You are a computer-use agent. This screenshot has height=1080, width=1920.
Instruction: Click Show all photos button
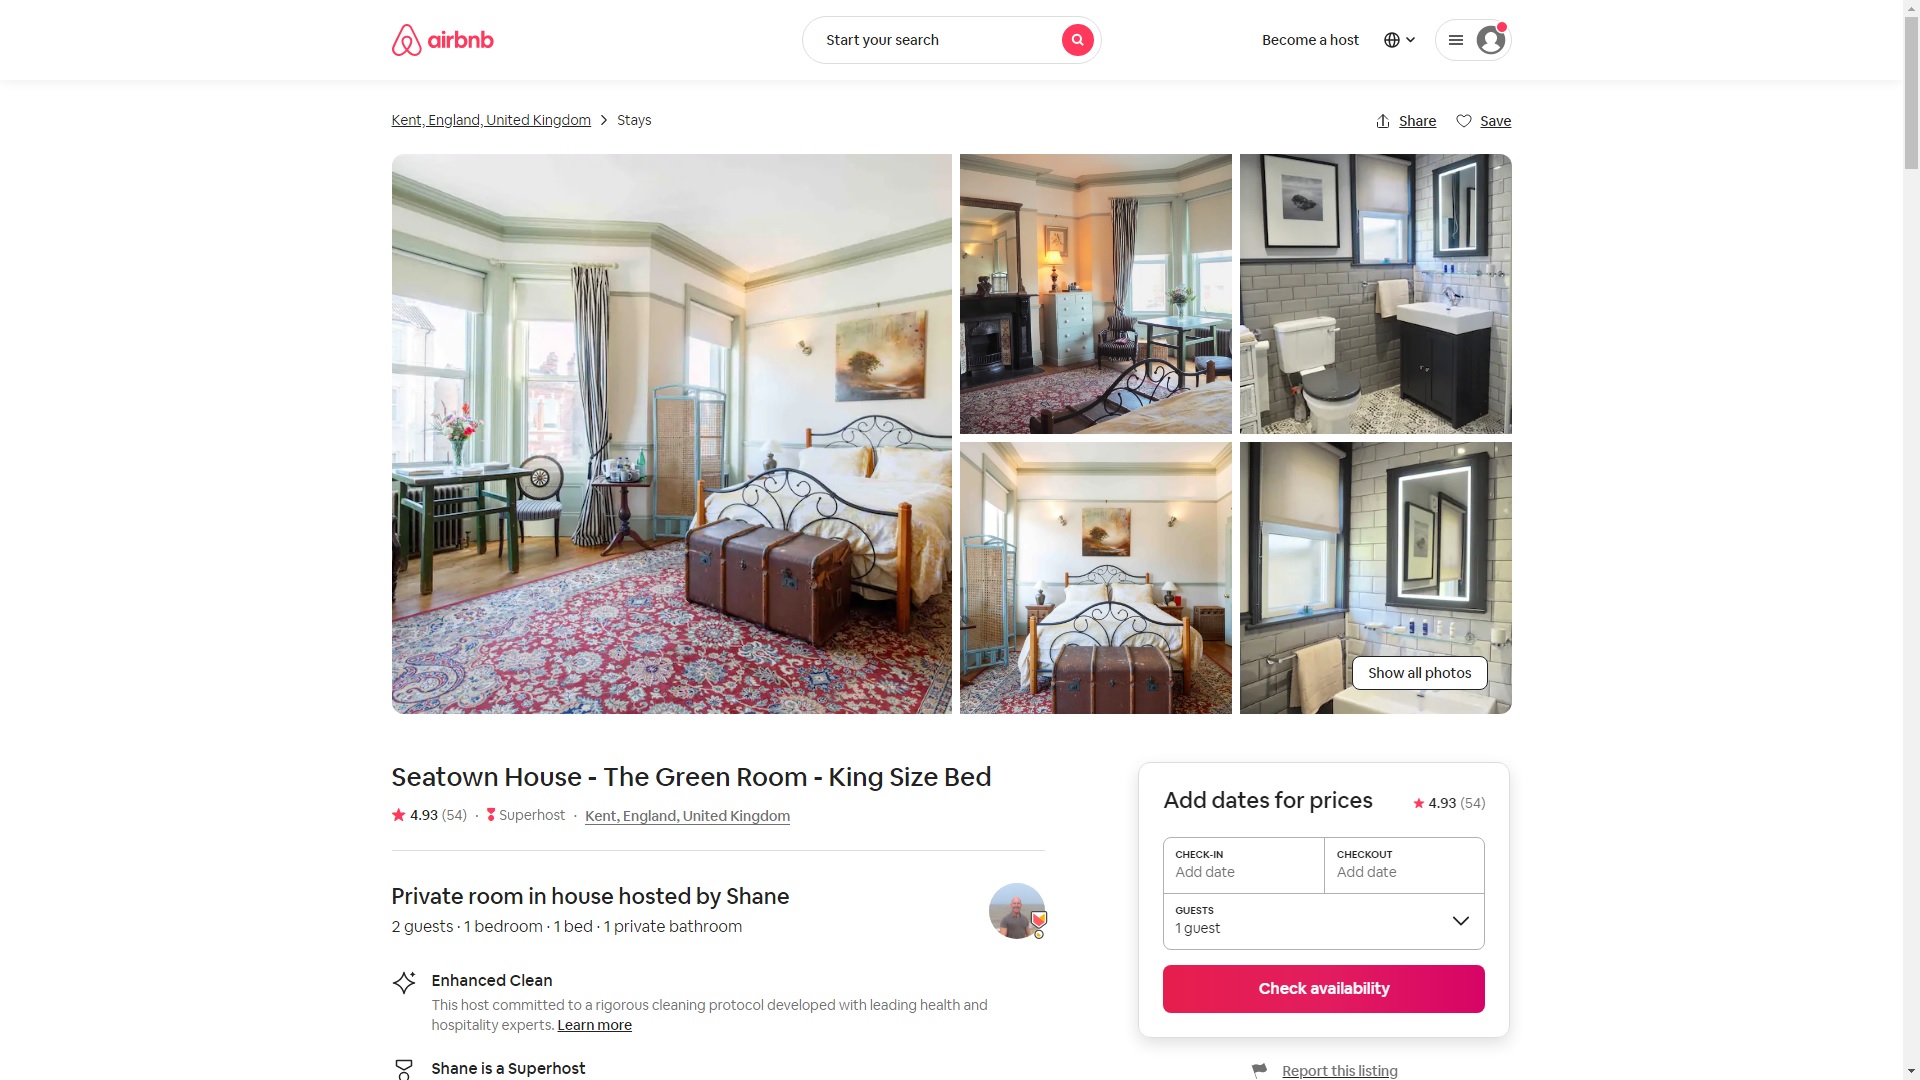(1419, 673)
